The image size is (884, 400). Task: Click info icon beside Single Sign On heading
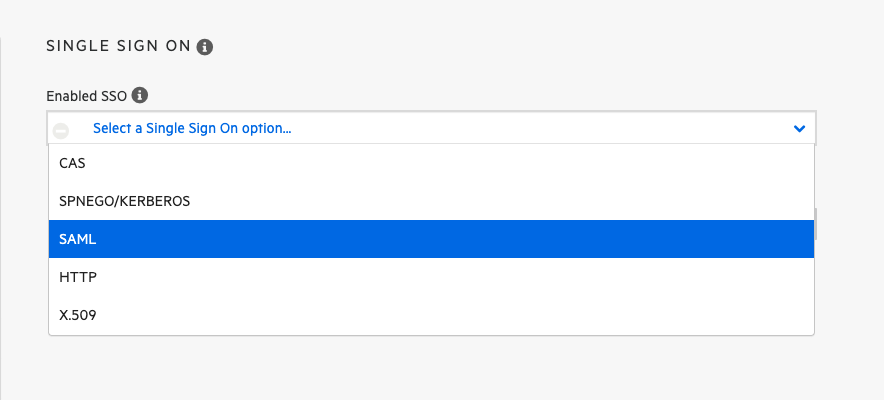205,46
